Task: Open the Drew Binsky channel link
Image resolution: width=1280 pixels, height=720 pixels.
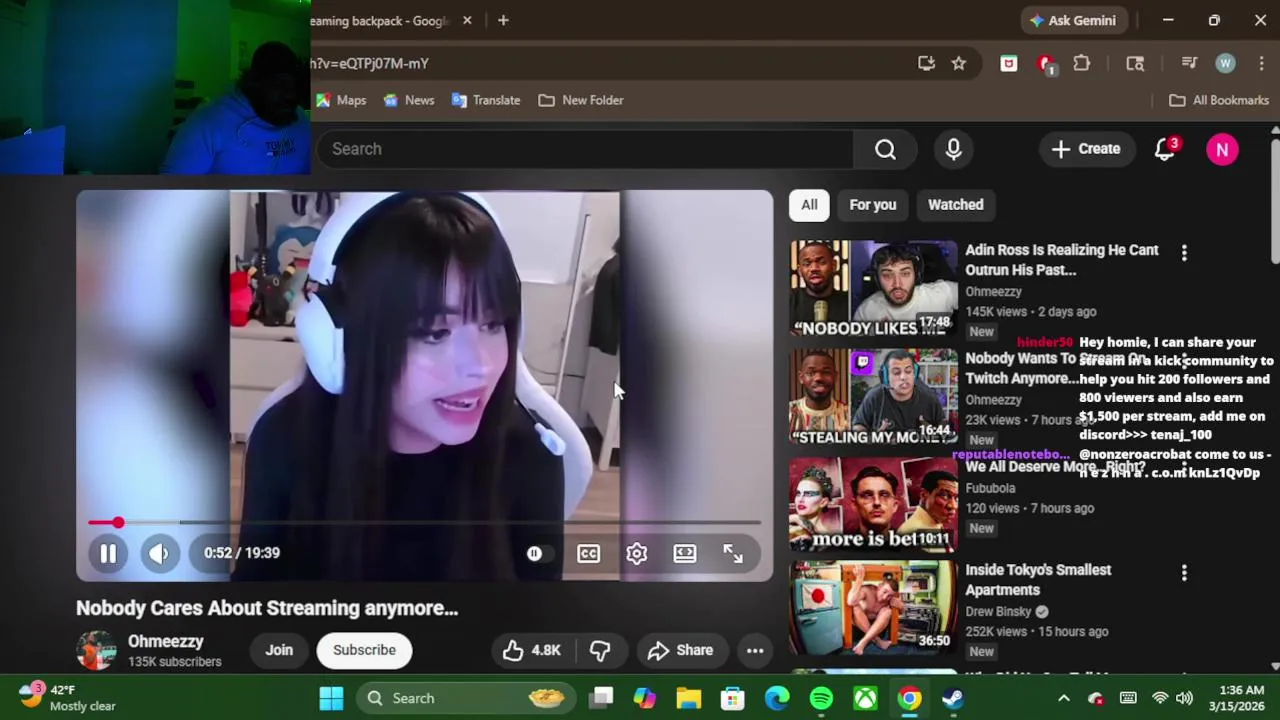Action: coord(998,611)
